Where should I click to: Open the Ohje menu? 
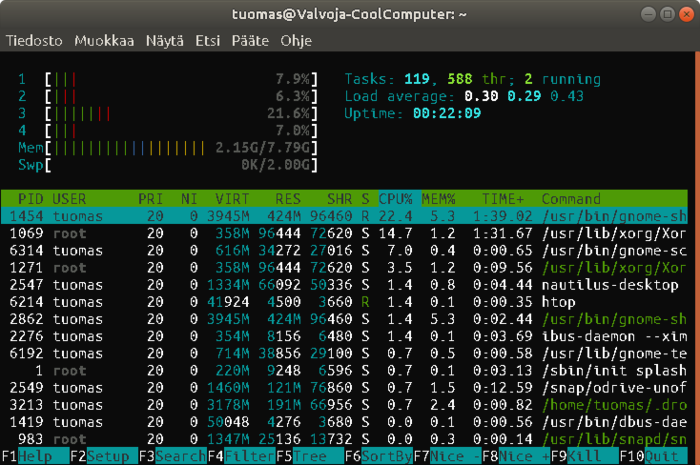296,41
